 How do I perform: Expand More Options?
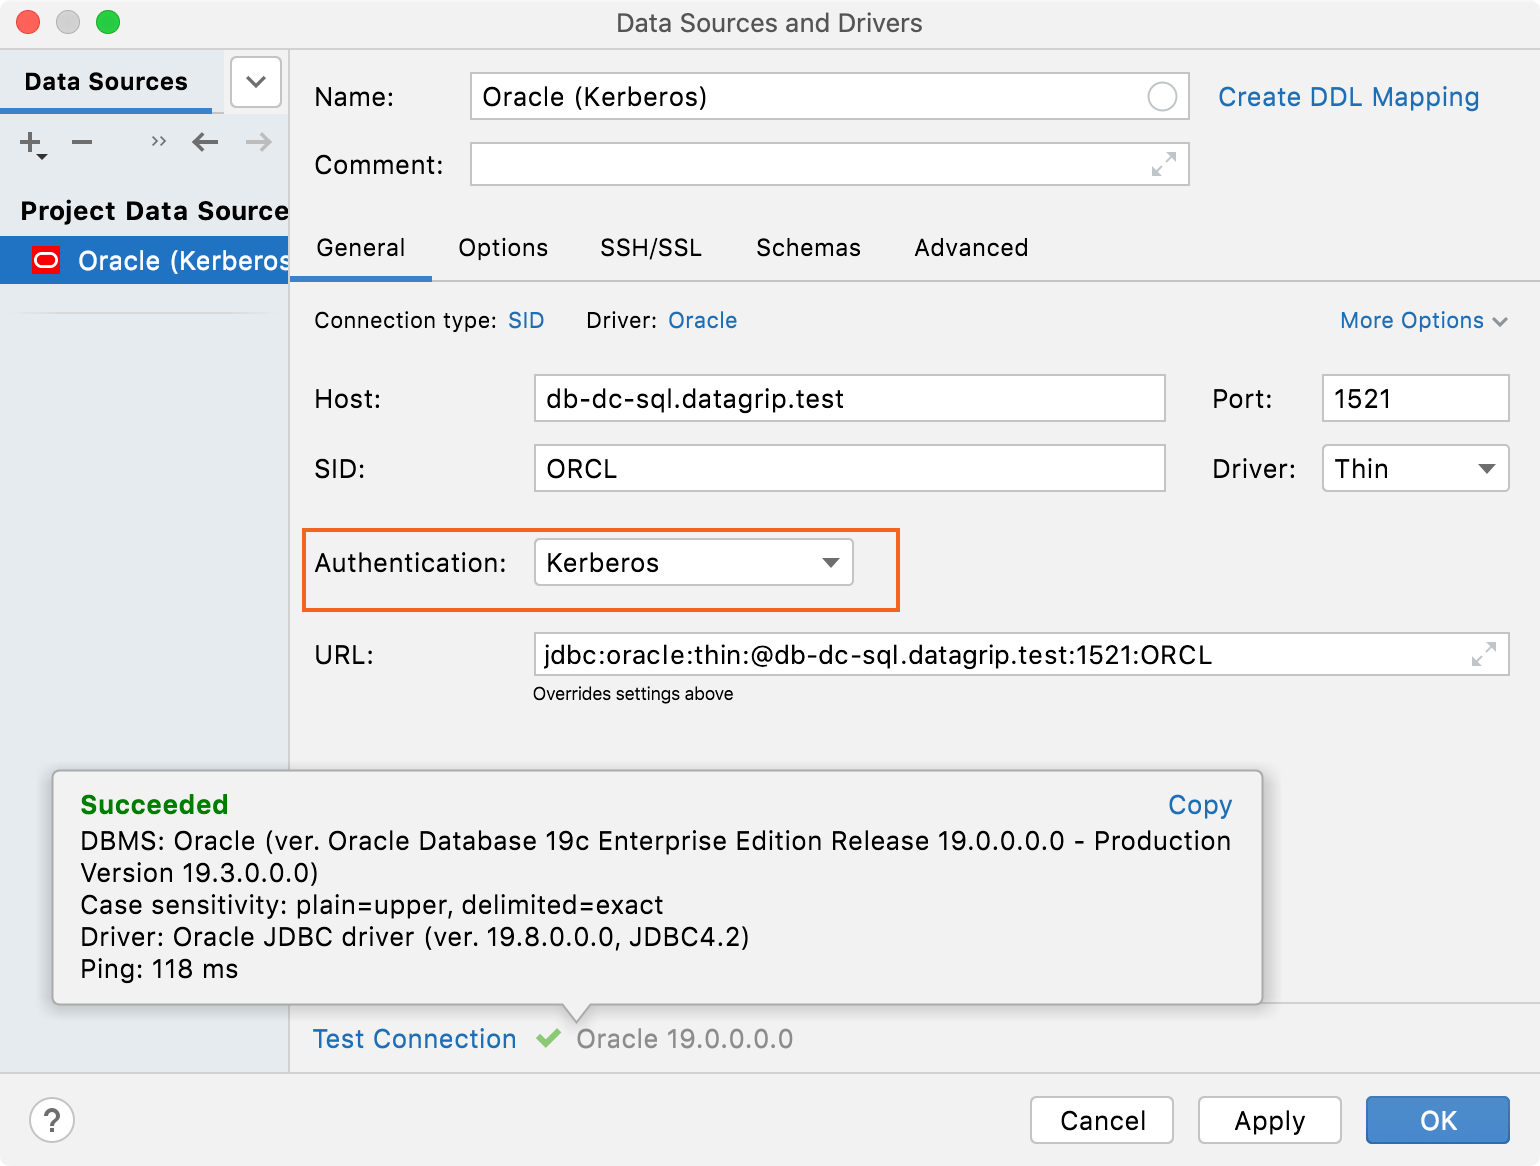pyautogui.click(x=1422, y=320)
